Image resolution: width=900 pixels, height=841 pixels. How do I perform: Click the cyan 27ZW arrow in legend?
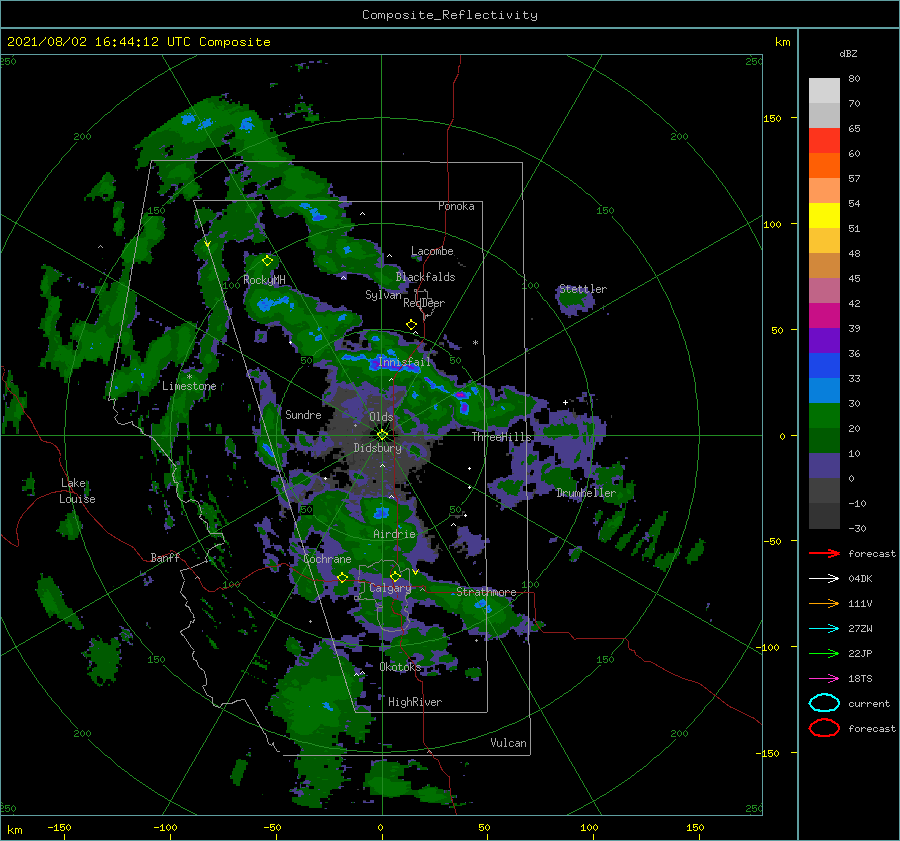(824, 629)
